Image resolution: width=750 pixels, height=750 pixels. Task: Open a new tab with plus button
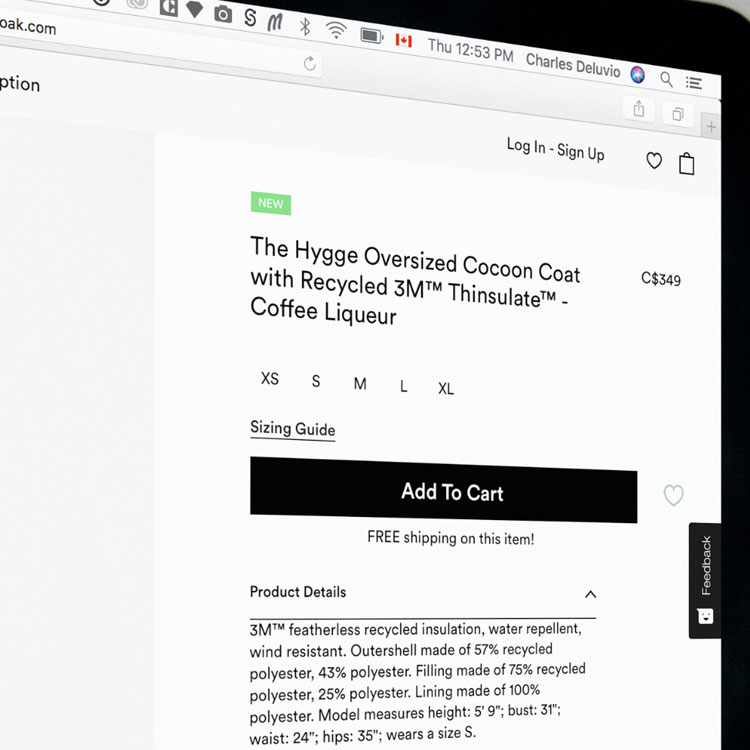pyautogui.click(x=711, y=127)
